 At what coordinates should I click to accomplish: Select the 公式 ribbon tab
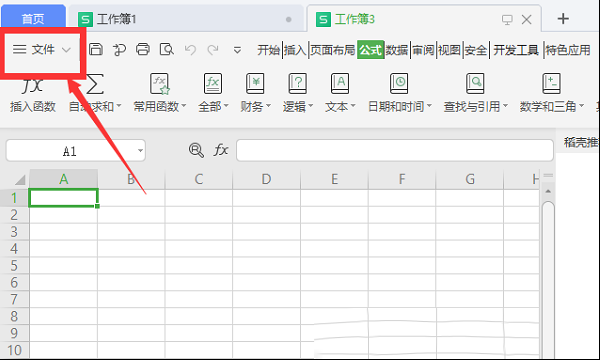click(x=370, y=50)
